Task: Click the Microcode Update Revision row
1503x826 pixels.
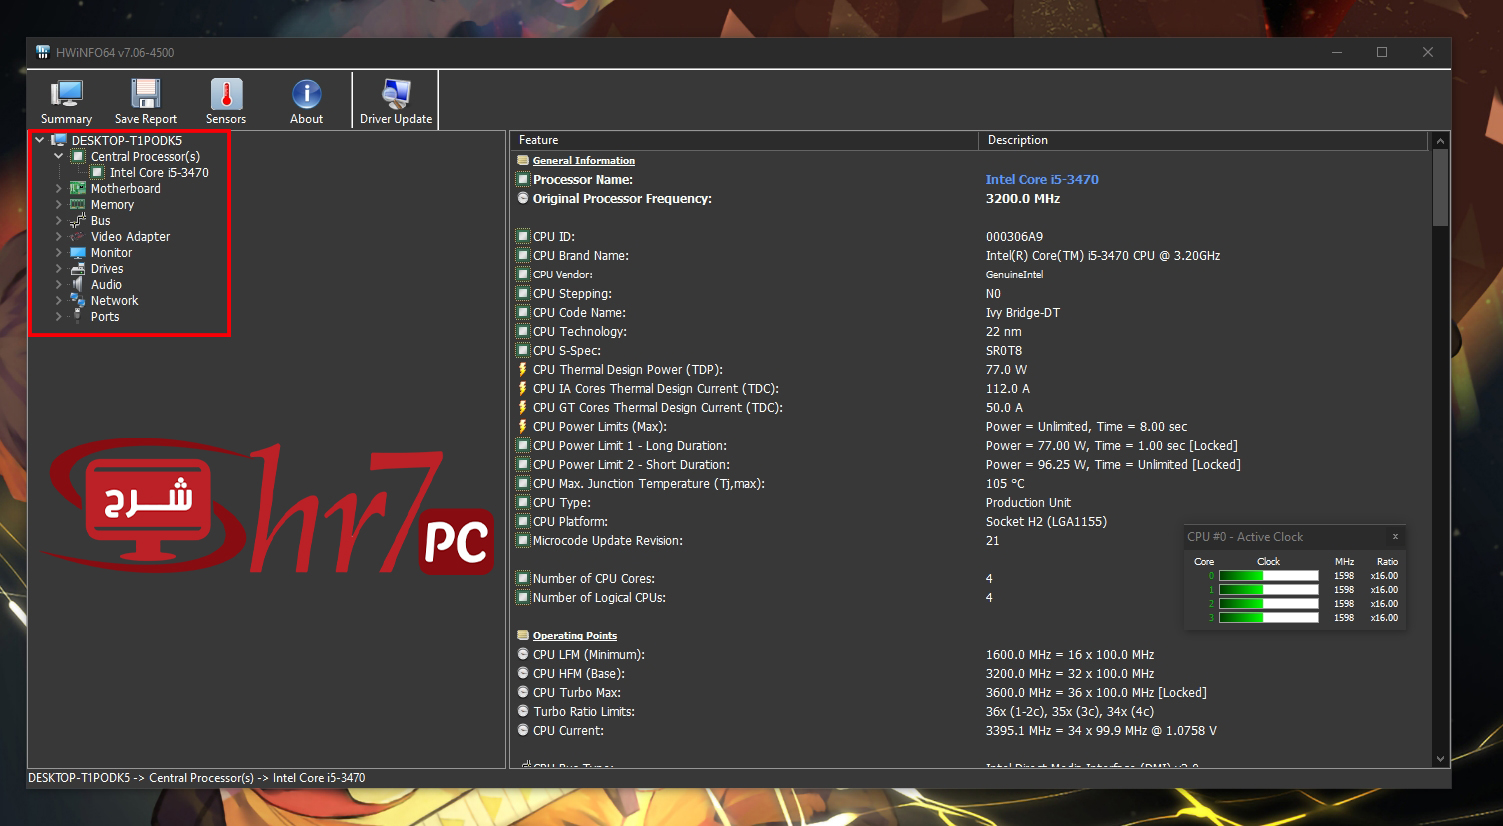Action: tap(970, 541)
